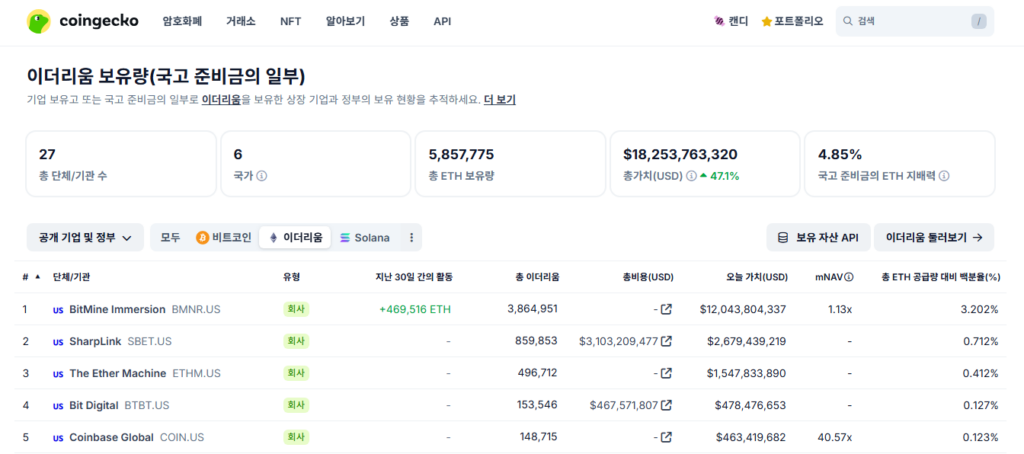Screen dimensions: 1024x454
Task: Sort by the # column arrow
Action: click(x=37, y=276)
